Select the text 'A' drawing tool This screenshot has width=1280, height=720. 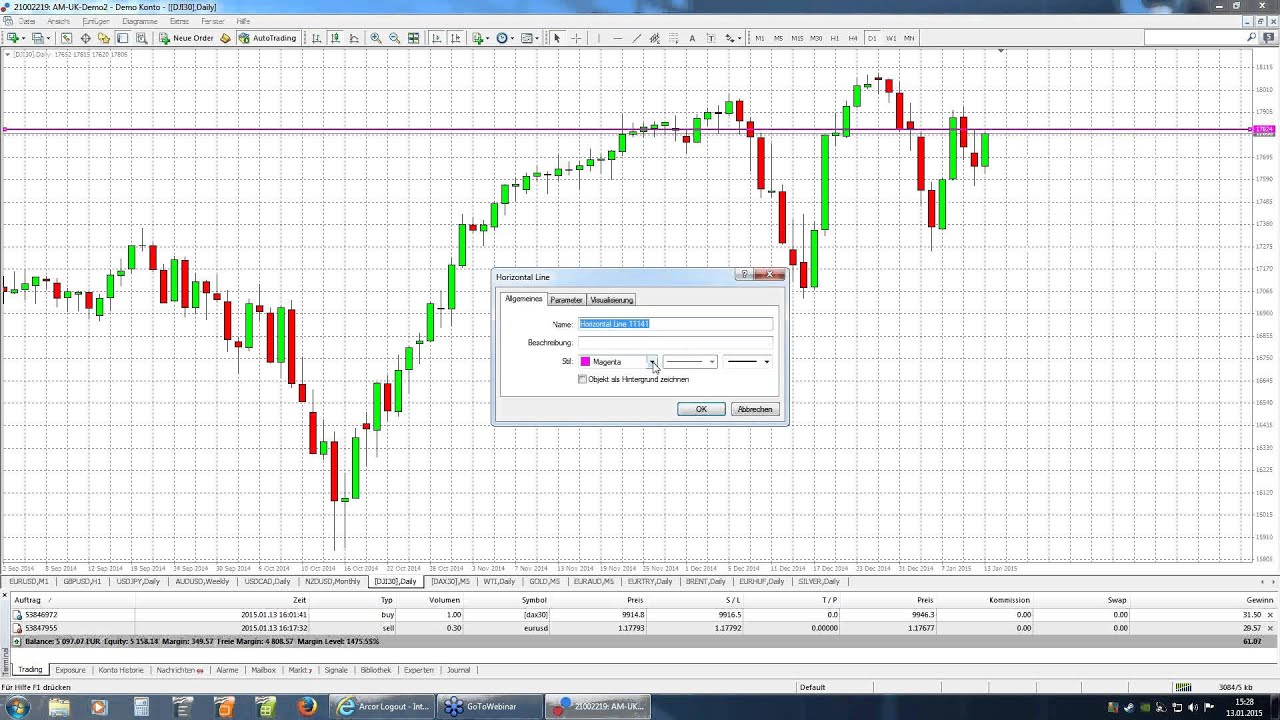point(692,38)
